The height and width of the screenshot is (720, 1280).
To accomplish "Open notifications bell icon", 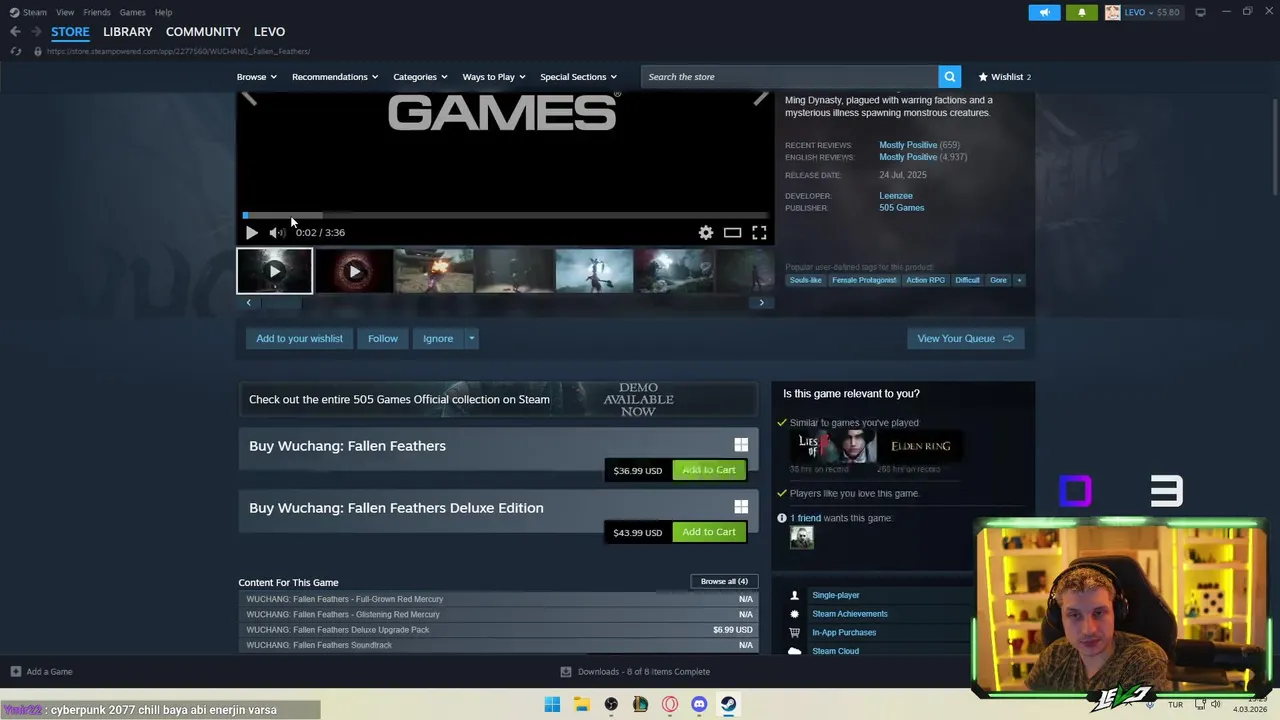I will [x=1081, y=12].
